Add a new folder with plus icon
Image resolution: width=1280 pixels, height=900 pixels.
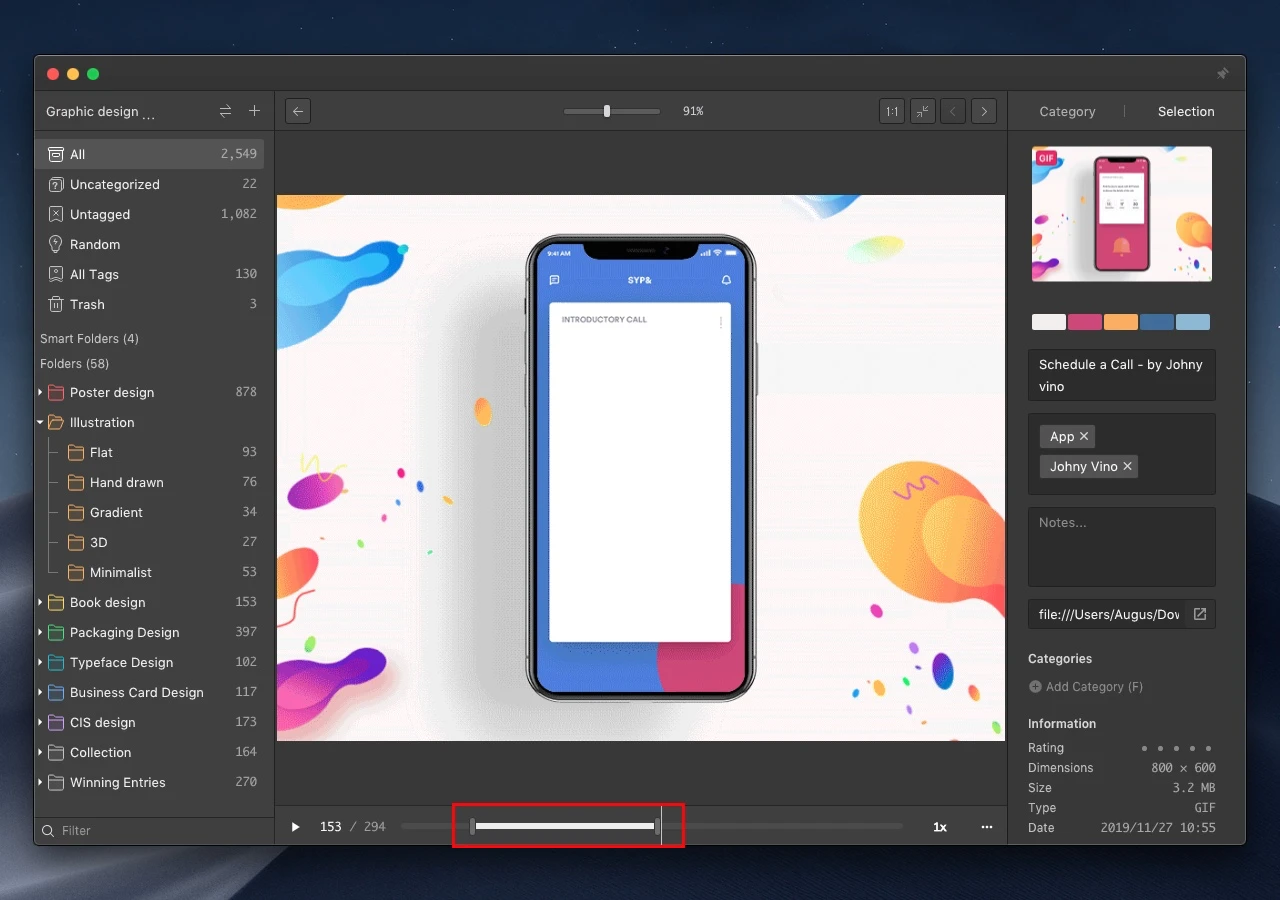click(254, 111)
